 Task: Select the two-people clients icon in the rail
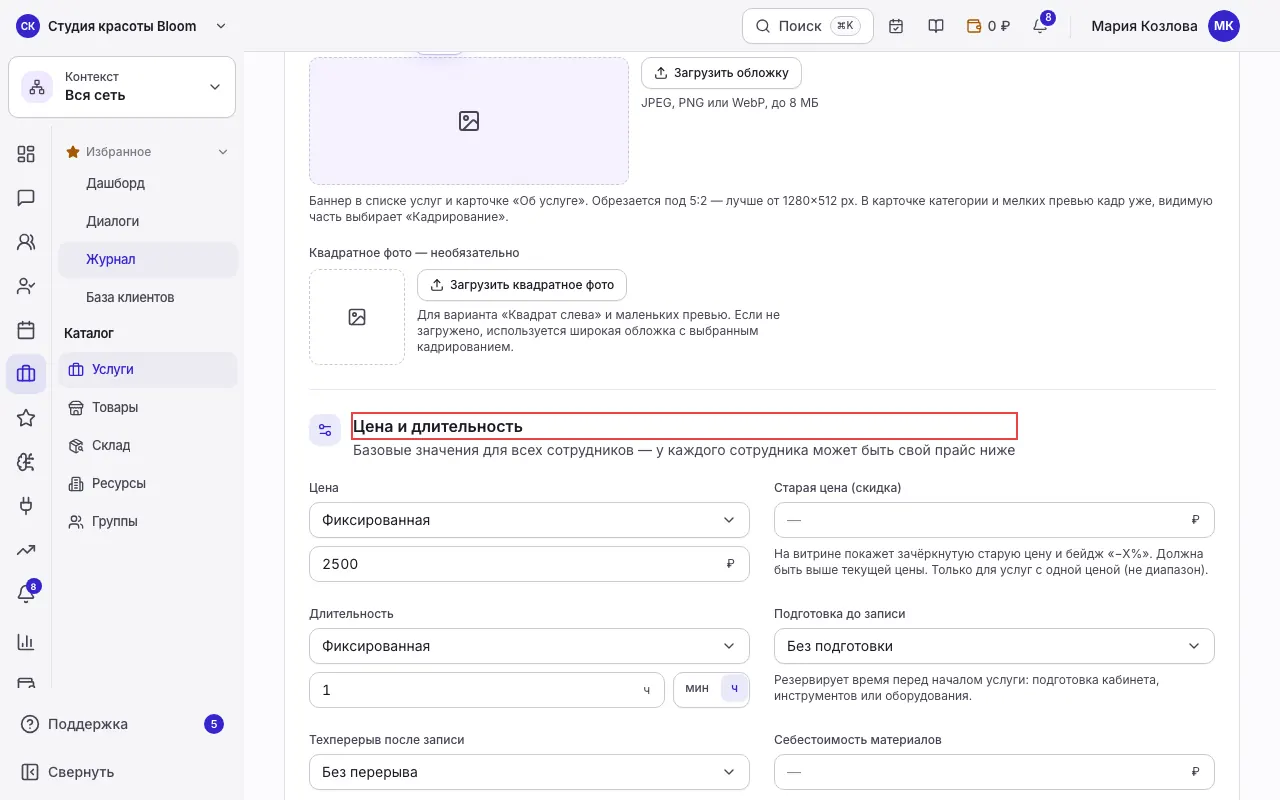(x=26, y=242)
